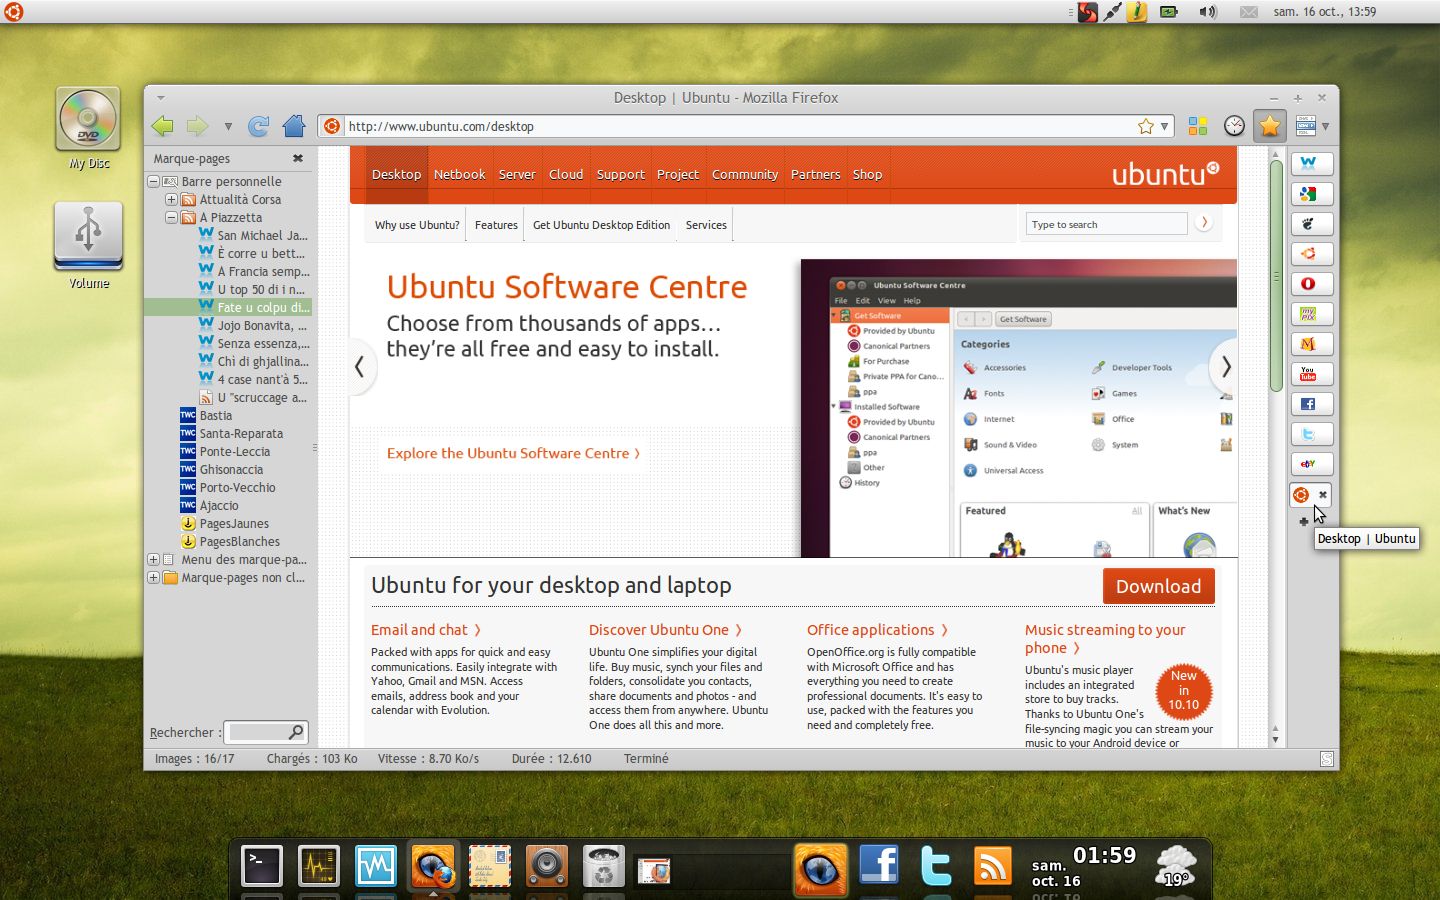This screenshot has height=900, width=1440.
Task: Open the volume control in top panel
Action: pyautogui.click(x=1208, y=12)
